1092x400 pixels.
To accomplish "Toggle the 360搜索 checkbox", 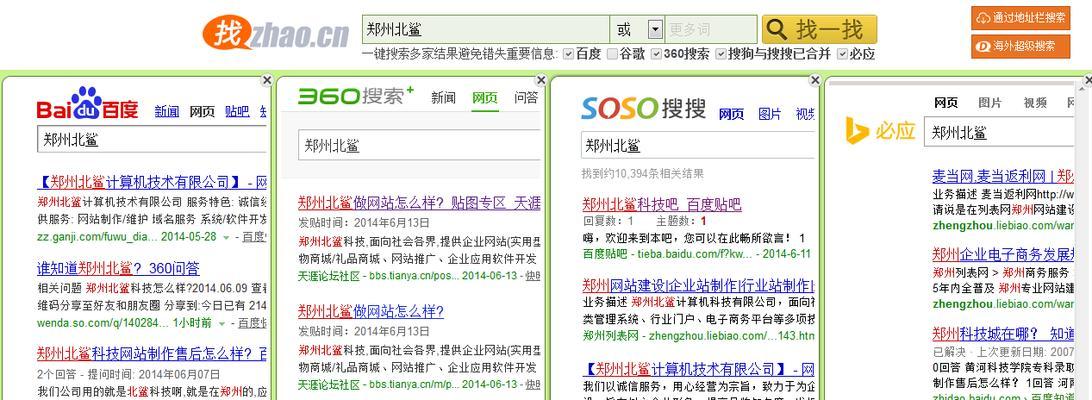I will tap(656, 54).
